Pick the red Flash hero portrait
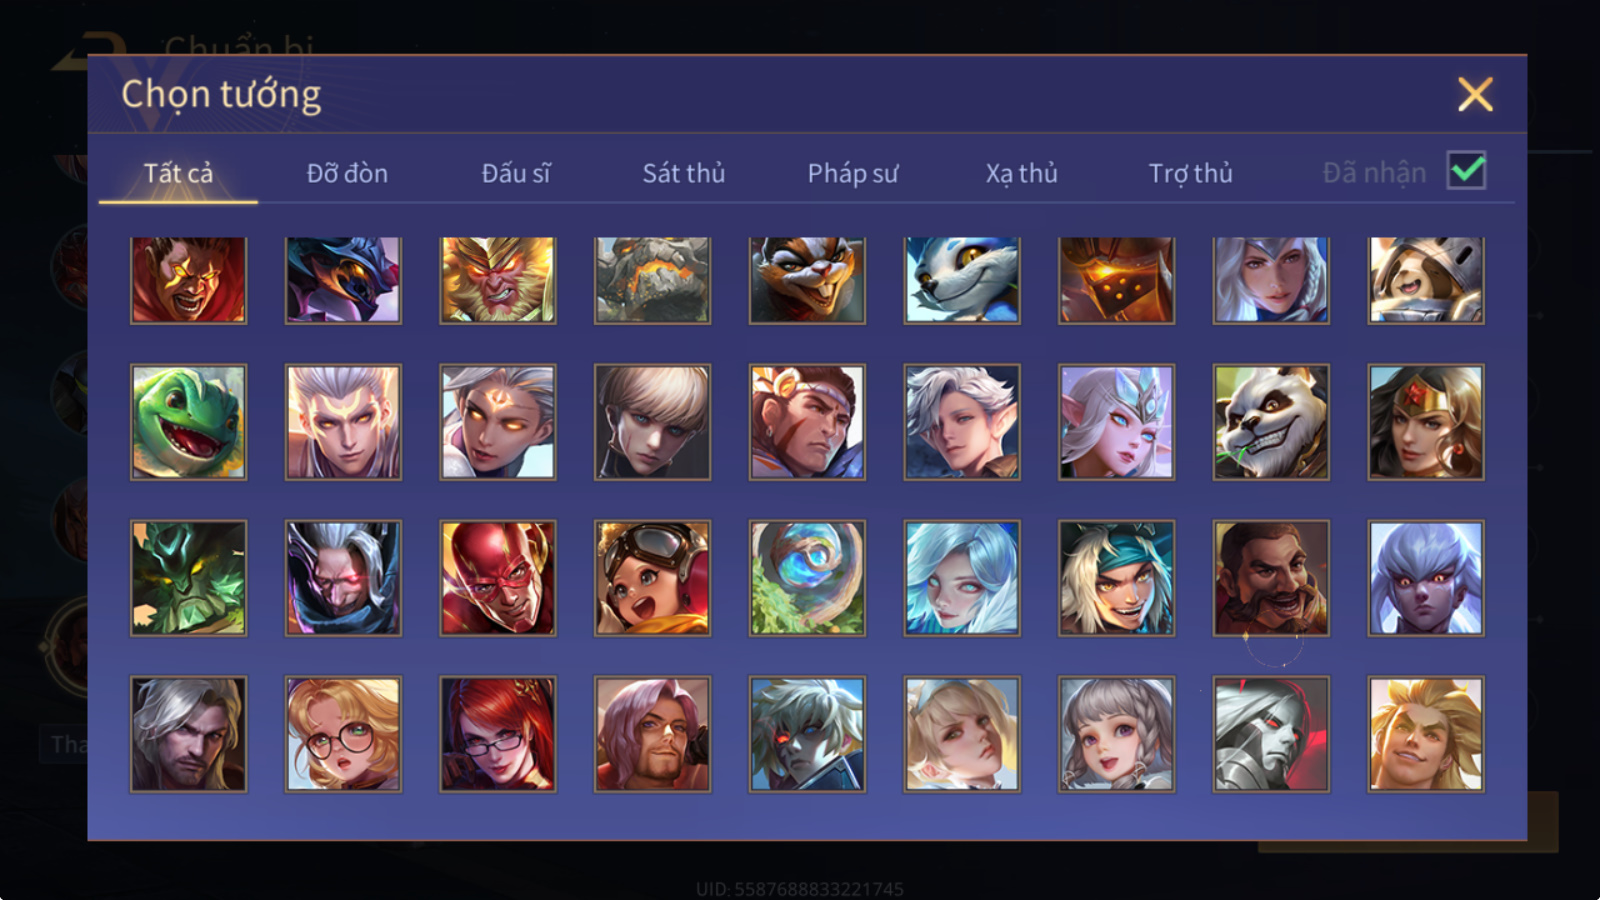 point(498,578)
